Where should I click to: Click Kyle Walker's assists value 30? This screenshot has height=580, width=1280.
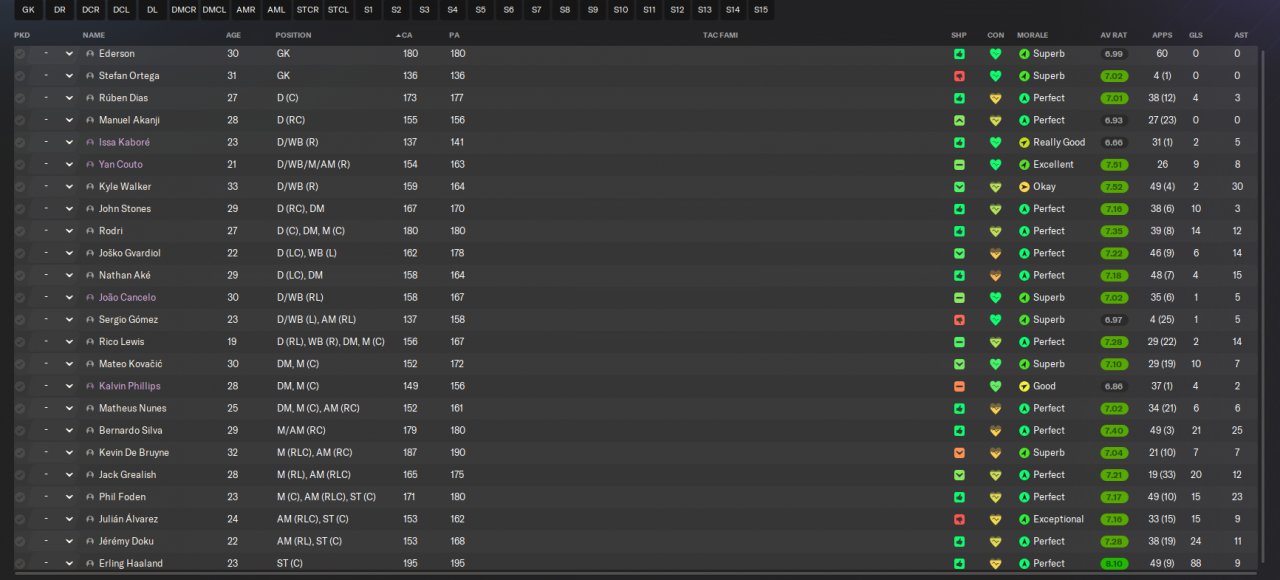[1237, 187]
